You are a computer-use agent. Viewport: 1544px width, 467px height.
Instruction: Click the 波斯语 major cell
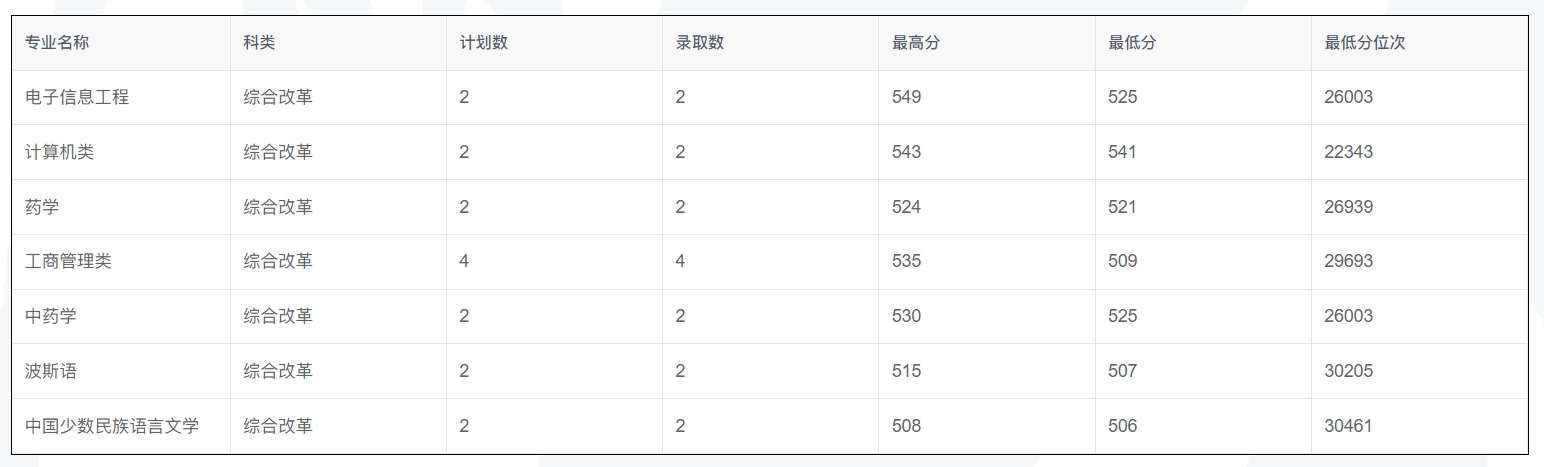point(51,371)
